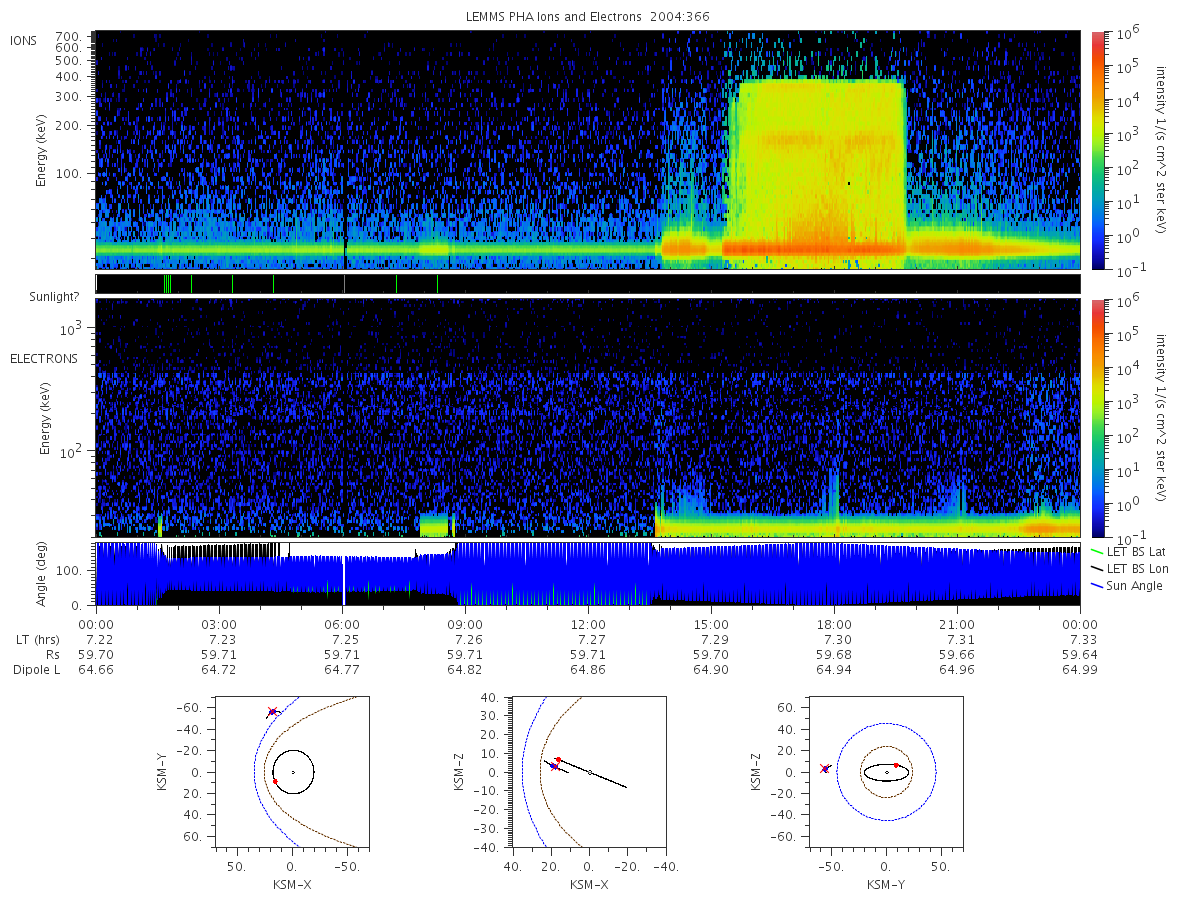Open the KSM-Y versus KSM-Z orbit plot
This screenshot has width=1200, height=900.
click(888, 772)
